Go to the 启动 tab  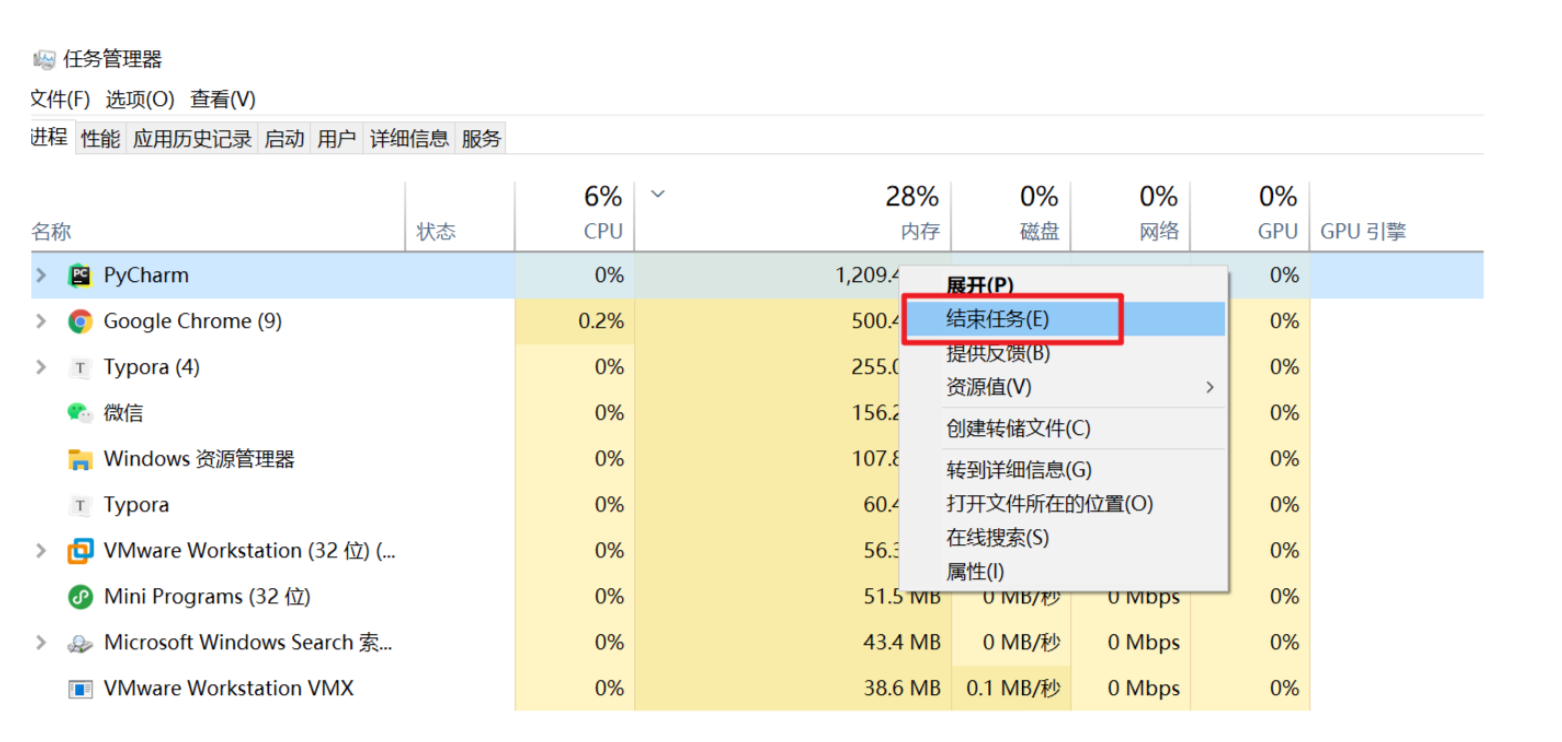284,139
